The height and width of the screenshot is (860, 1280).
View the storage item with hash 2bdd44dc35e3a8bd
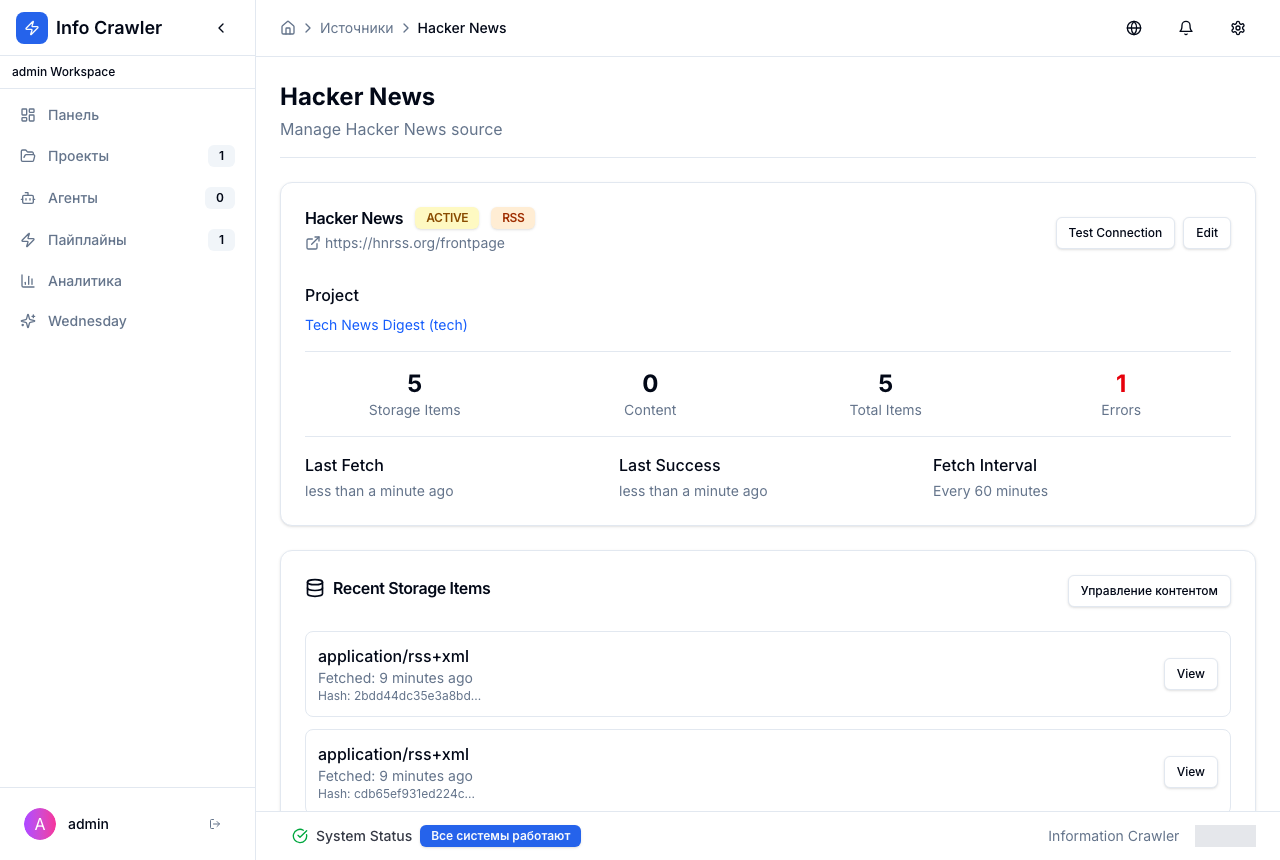click(1190, 674)
